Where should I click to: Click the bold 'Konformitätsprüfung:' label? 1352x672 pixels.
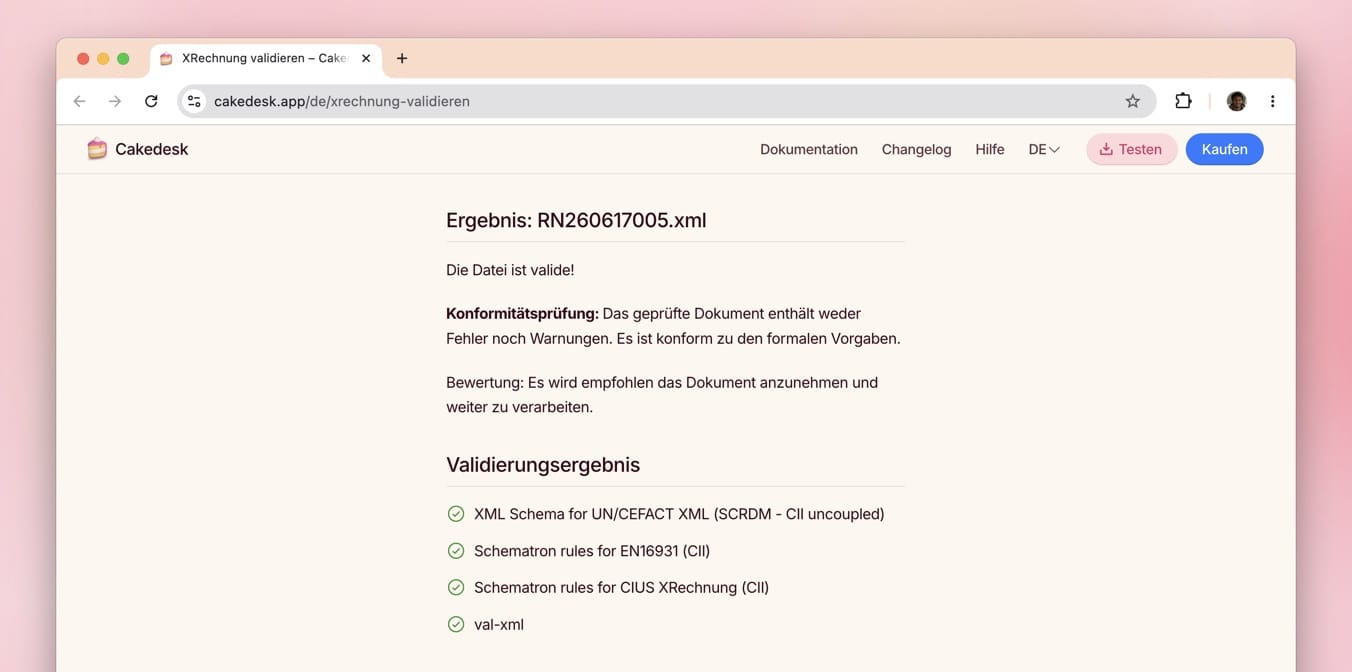coord(522,314)
